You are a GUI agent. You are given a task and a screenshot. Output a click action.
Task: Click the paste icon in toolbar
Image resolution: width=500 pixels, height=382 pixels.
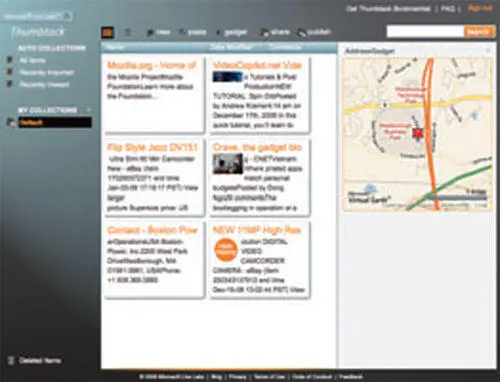pos(182,32)
